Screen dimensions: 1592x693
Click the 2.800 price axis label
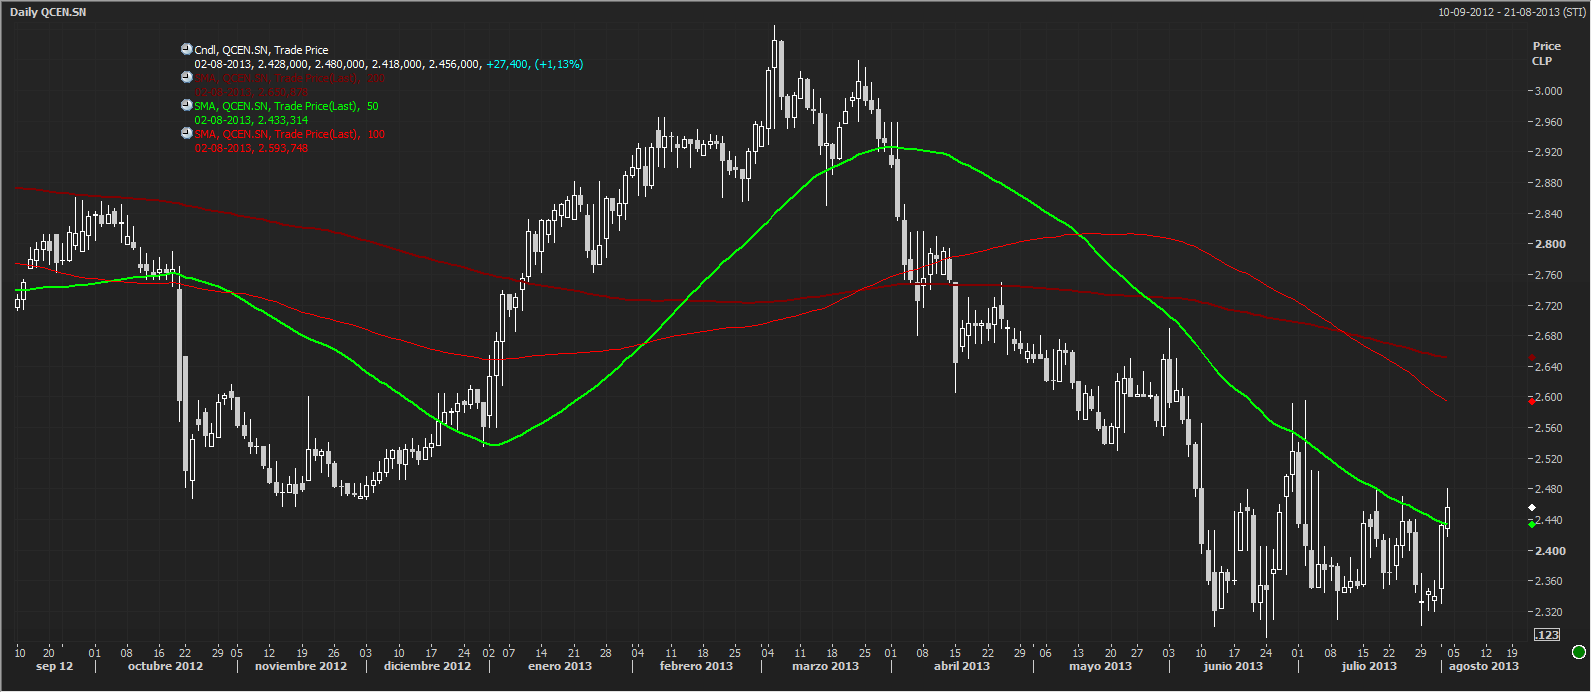tap(1549, 244)
